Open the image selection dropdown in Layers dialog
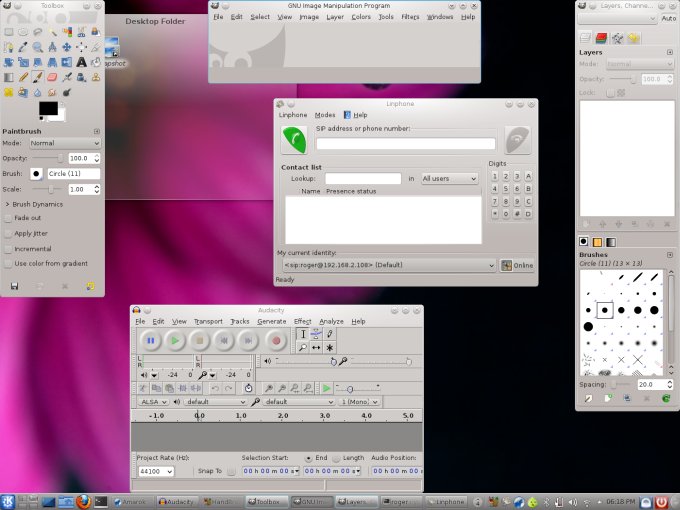The height and width of the screenshot is (510, 680). [x=618, y=18]
